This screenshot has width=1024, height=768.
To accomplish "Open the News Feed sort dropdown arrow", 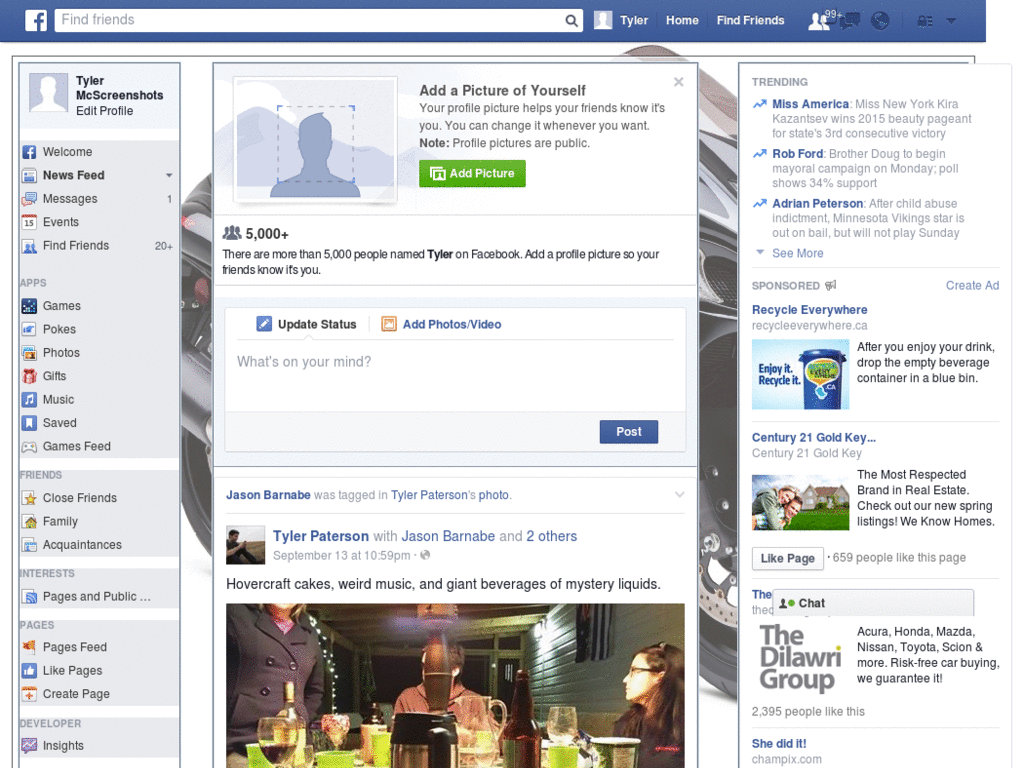I will pos(169,176).
